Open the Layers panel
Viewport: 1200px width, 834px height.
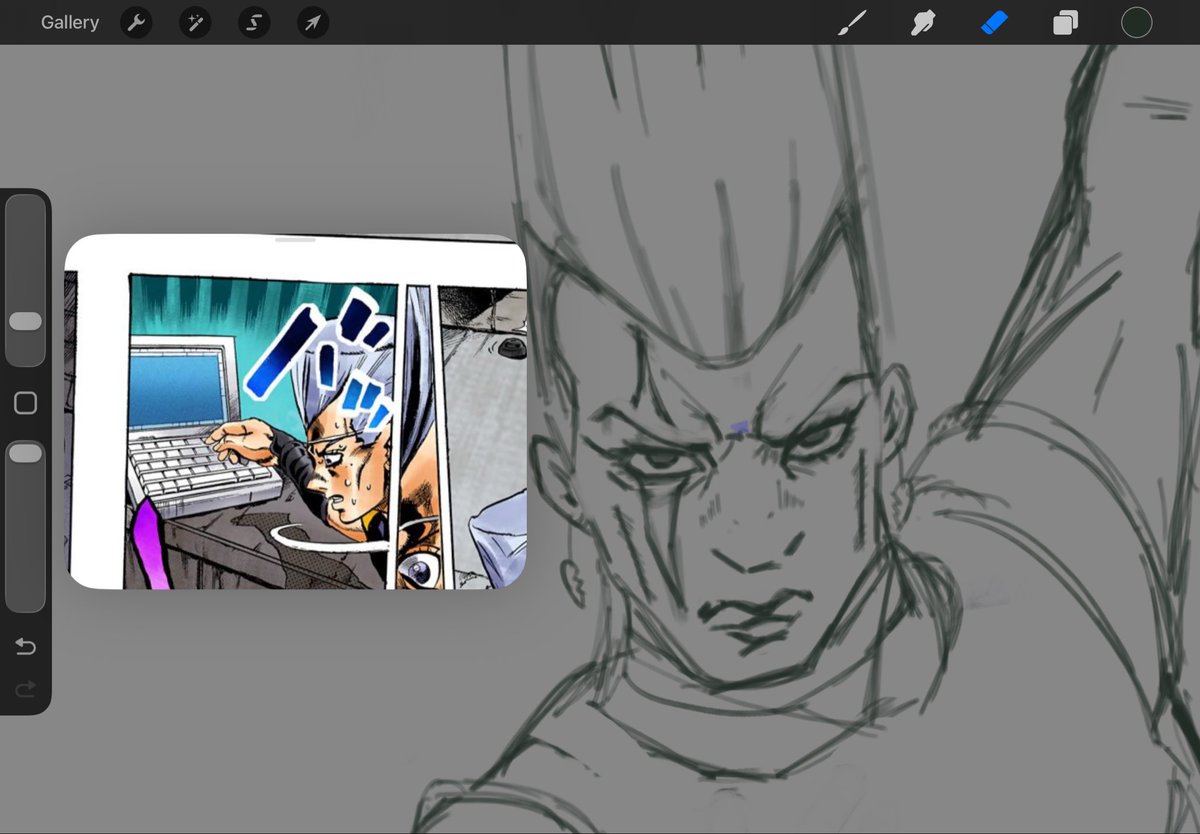coord(1065,22)
